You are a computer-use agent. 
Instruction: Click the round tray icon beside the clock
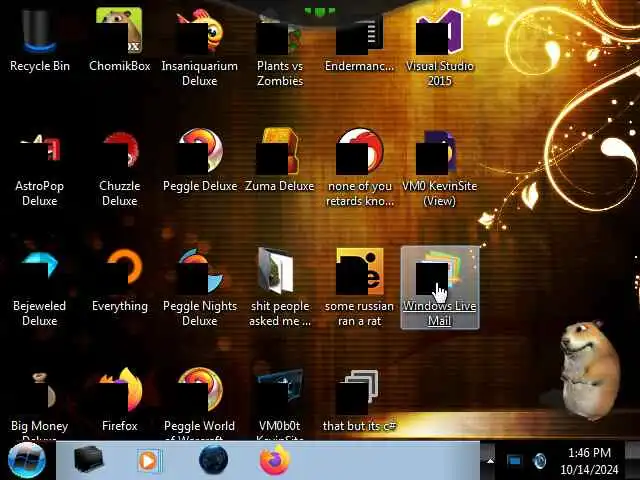point(540,461)
